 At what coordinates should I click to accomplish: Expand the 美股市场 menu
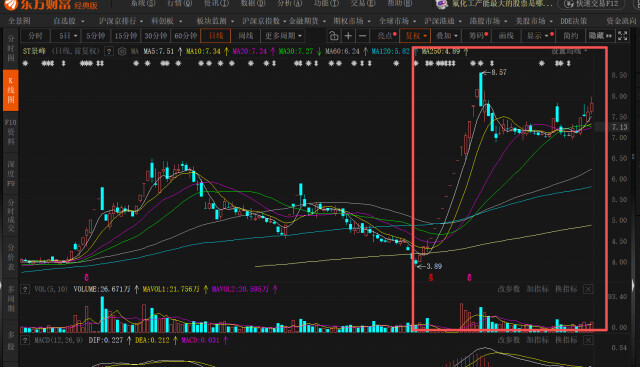pos(534,21)
